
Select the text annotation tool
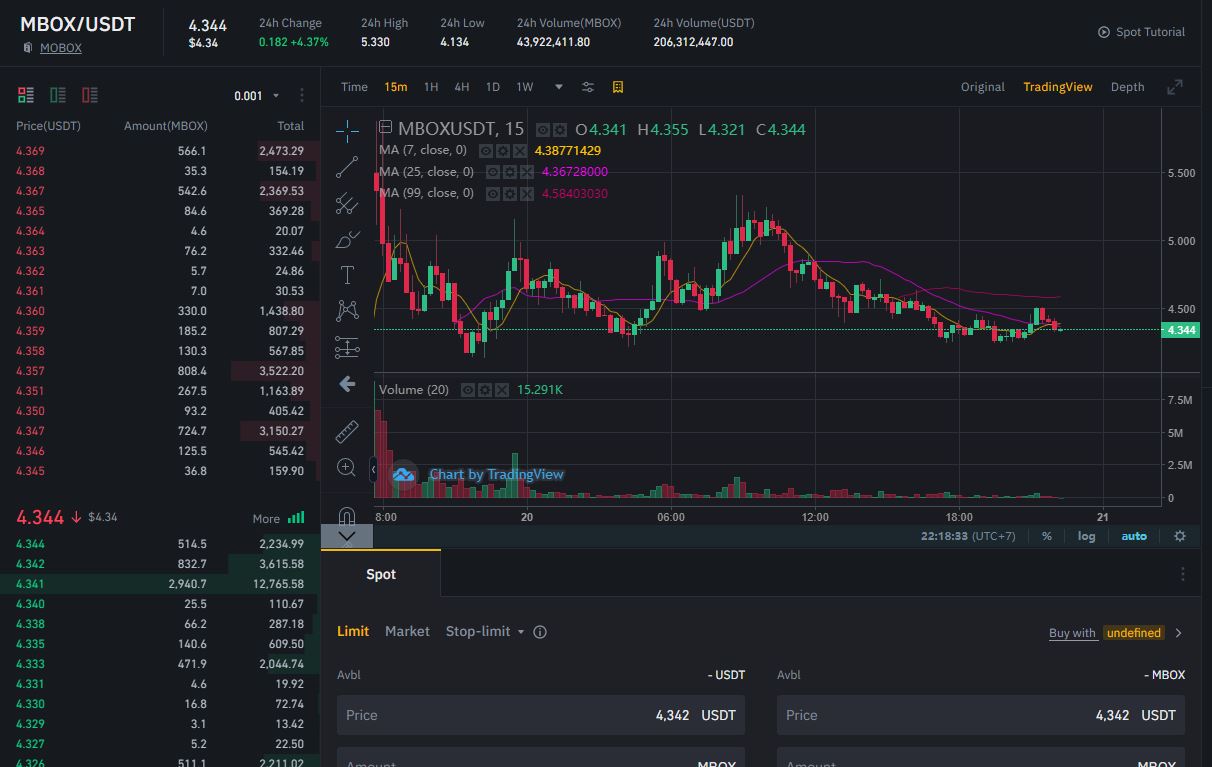[347, 275]
